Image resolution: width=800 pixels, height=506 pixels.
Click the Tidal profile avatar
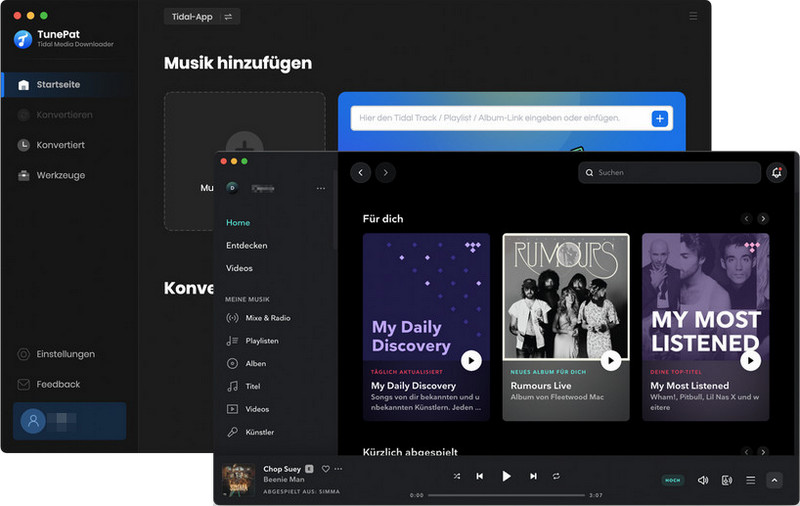232,188
